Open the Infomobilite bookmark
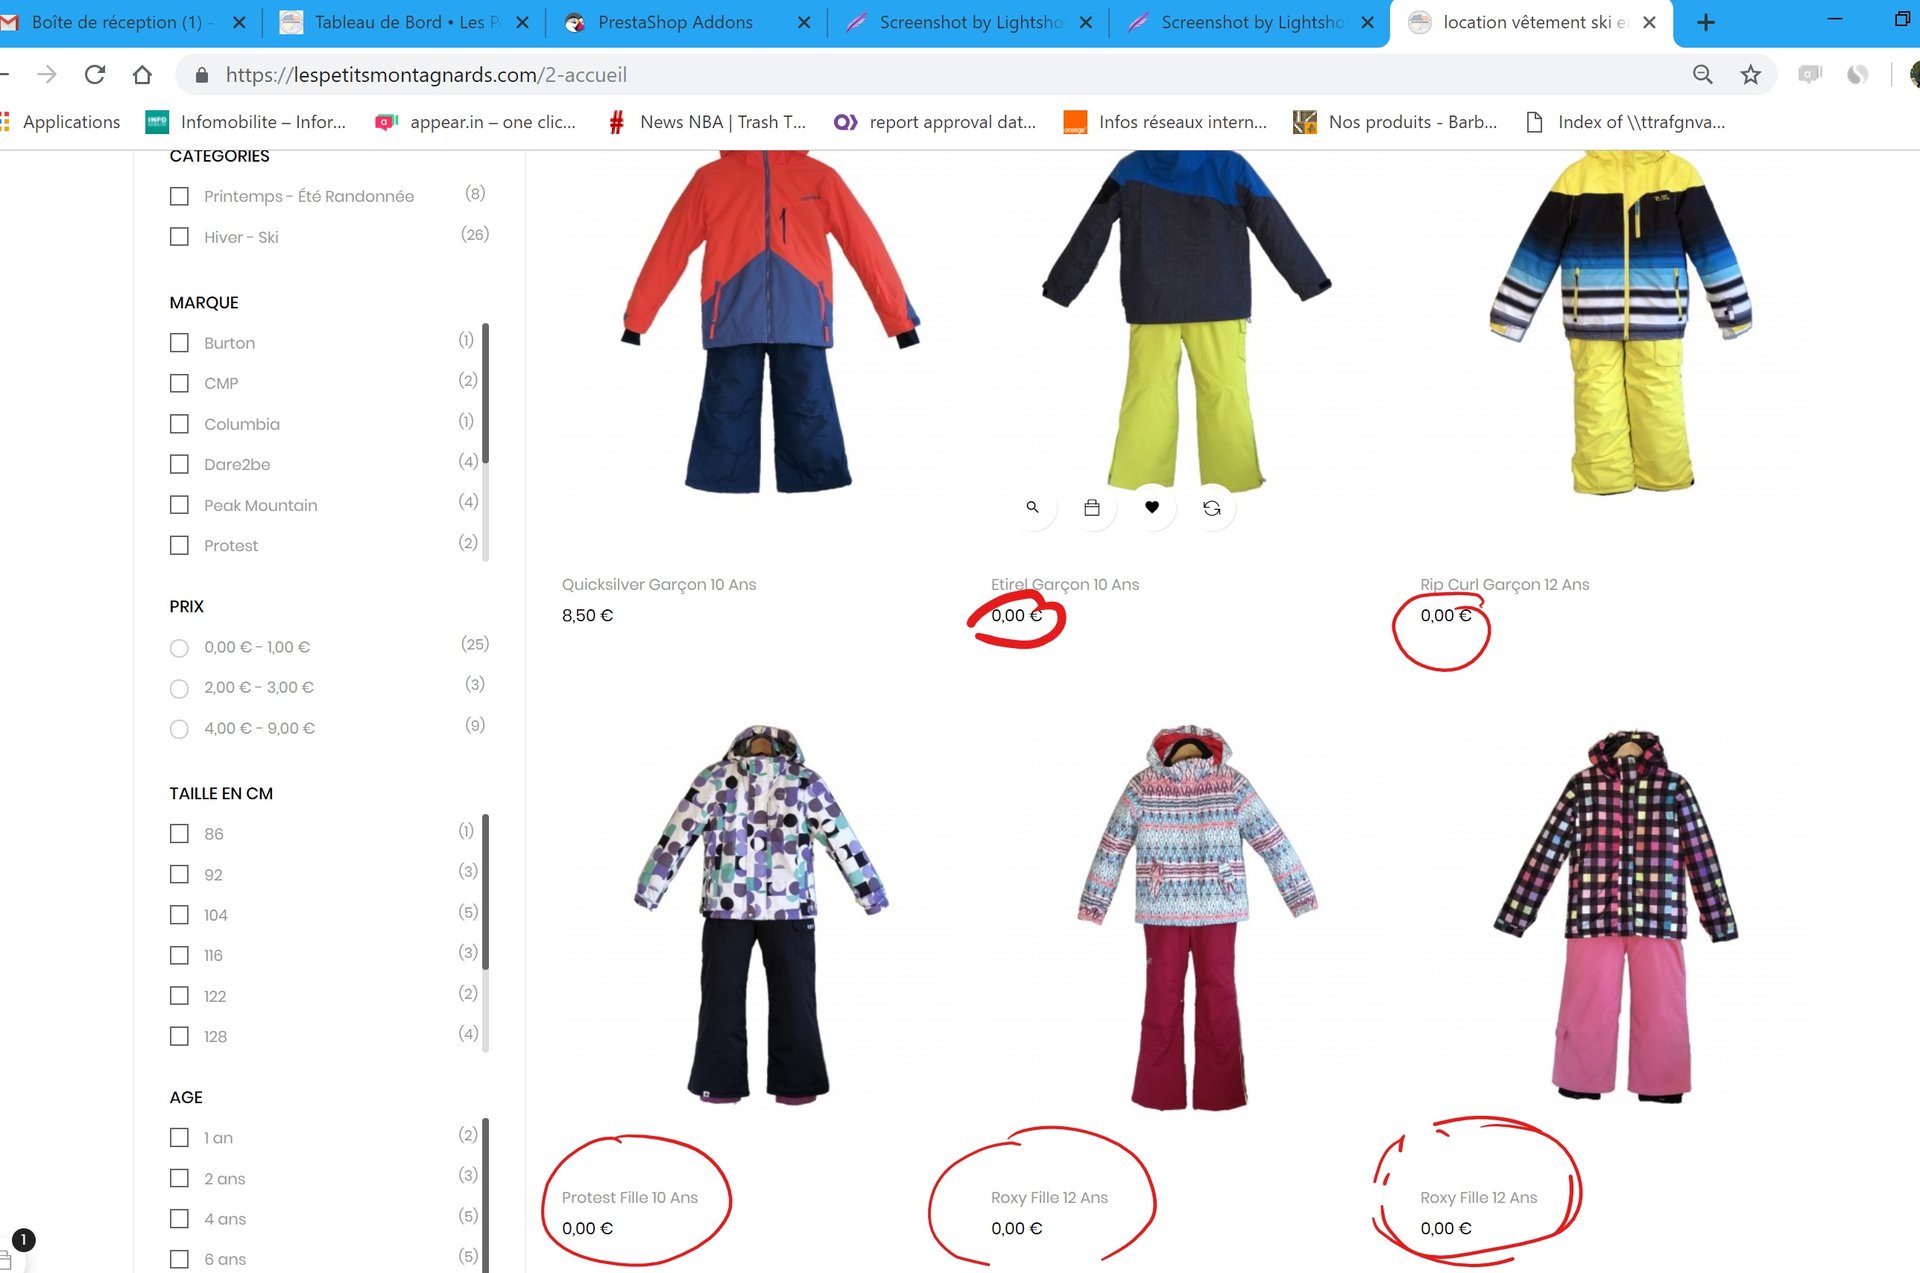Image resolution: width=1920 pixels, height=1273 pixels. click(246, 122)
